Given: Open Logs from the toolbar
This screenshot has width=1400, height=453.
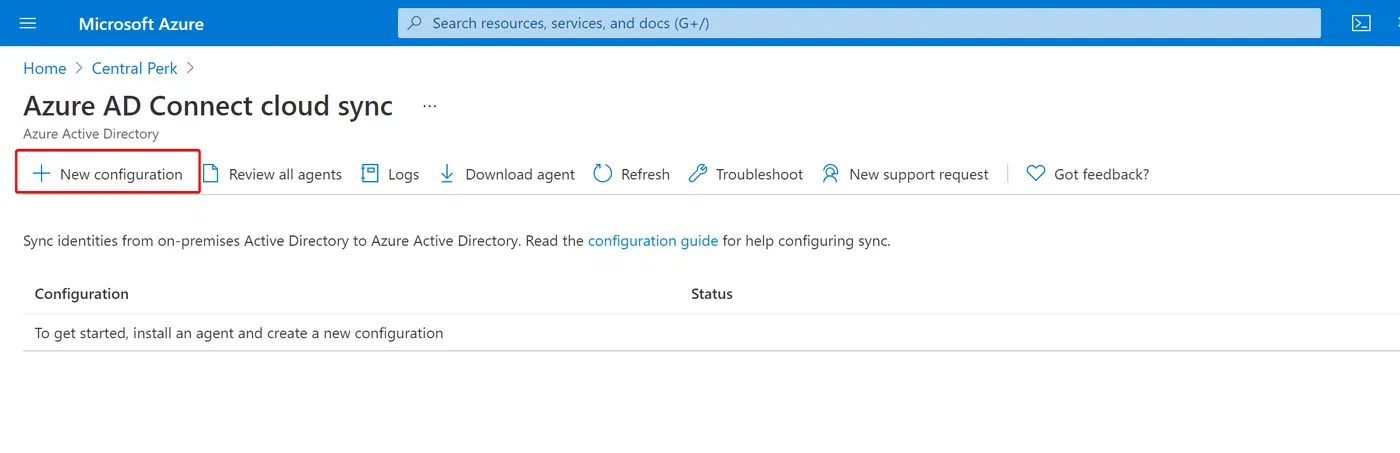Looking at the screenshot, I should coord(390,174).
